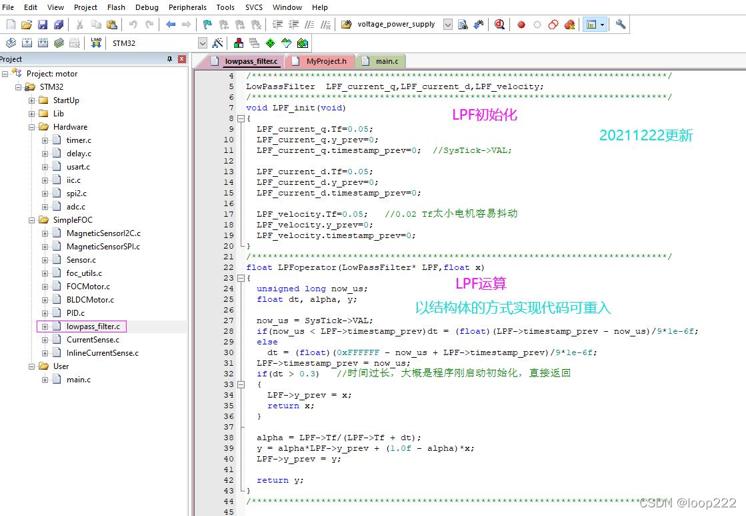Collapse the SimpleFOC folder
Viewport: 746px width, 516px height.
pyautogui.click(x=31, y=220)
